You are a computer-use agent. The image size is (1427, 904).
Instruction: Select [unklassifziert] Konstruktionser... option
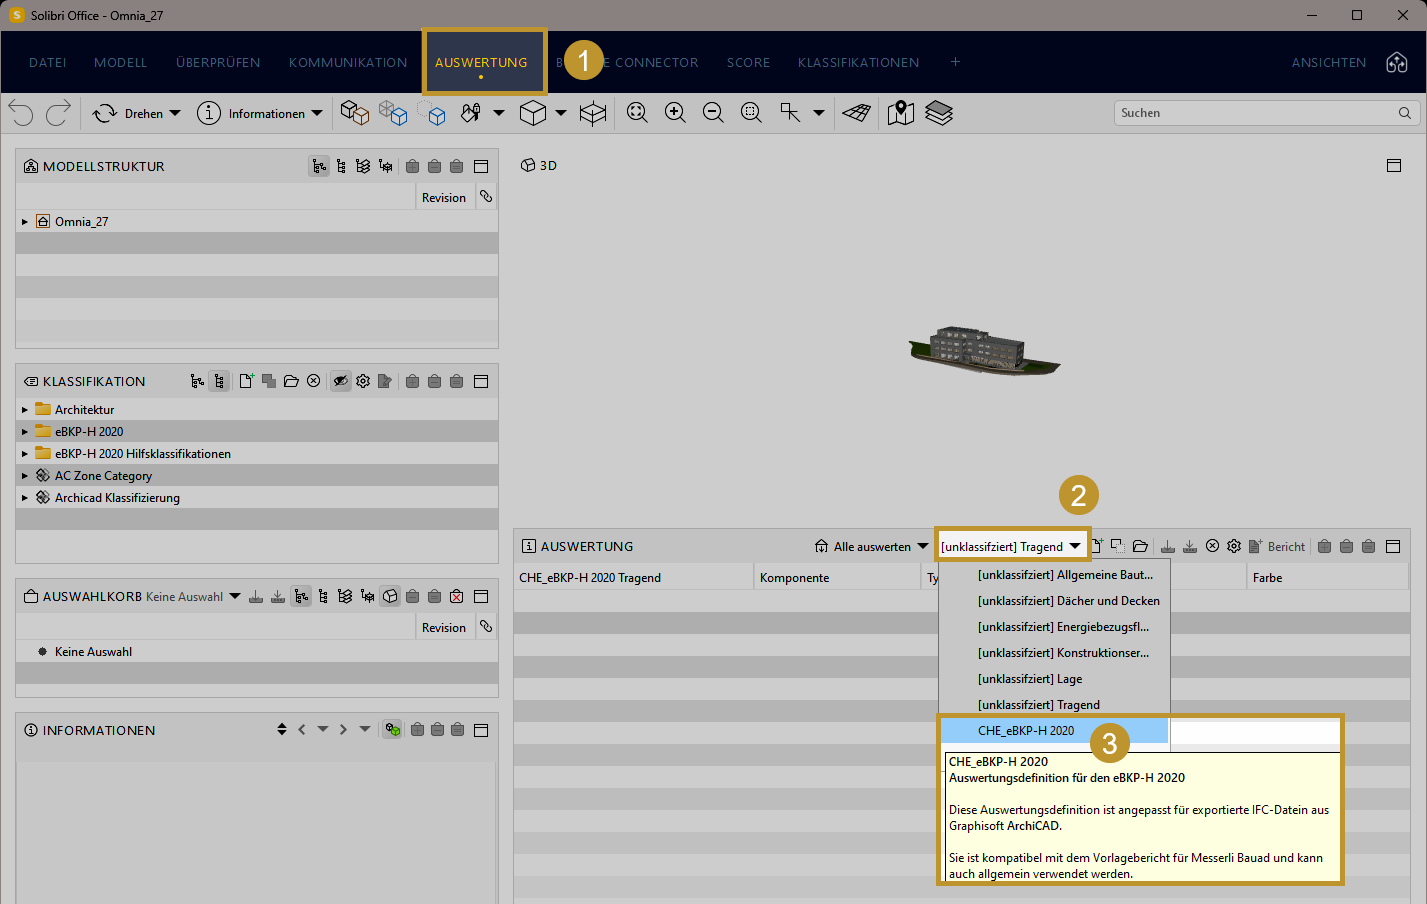pyautogui.click(x=1063, y=653)
